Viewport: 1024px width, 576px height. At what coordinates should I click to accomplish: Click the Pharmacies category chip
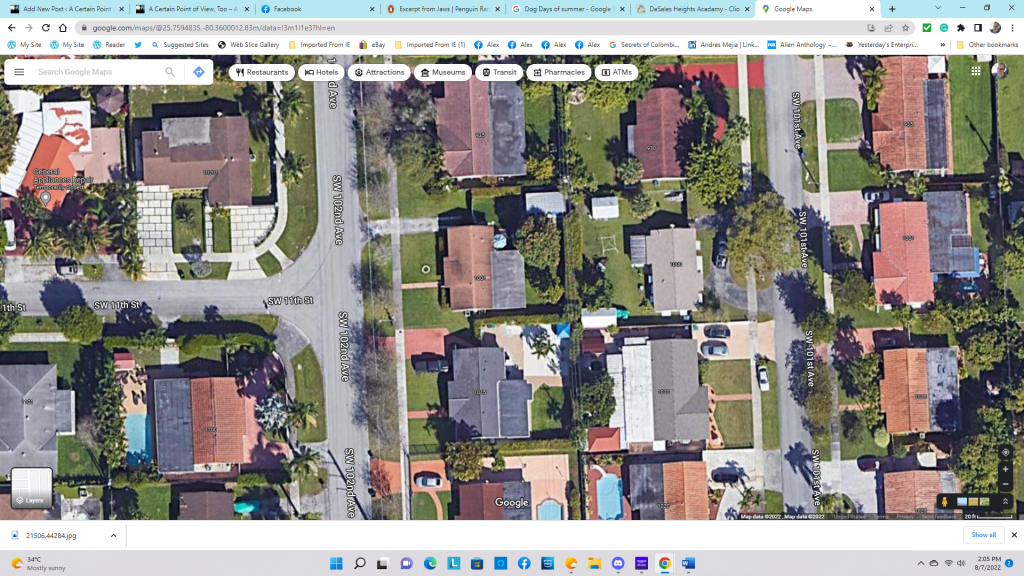(558, 72)
